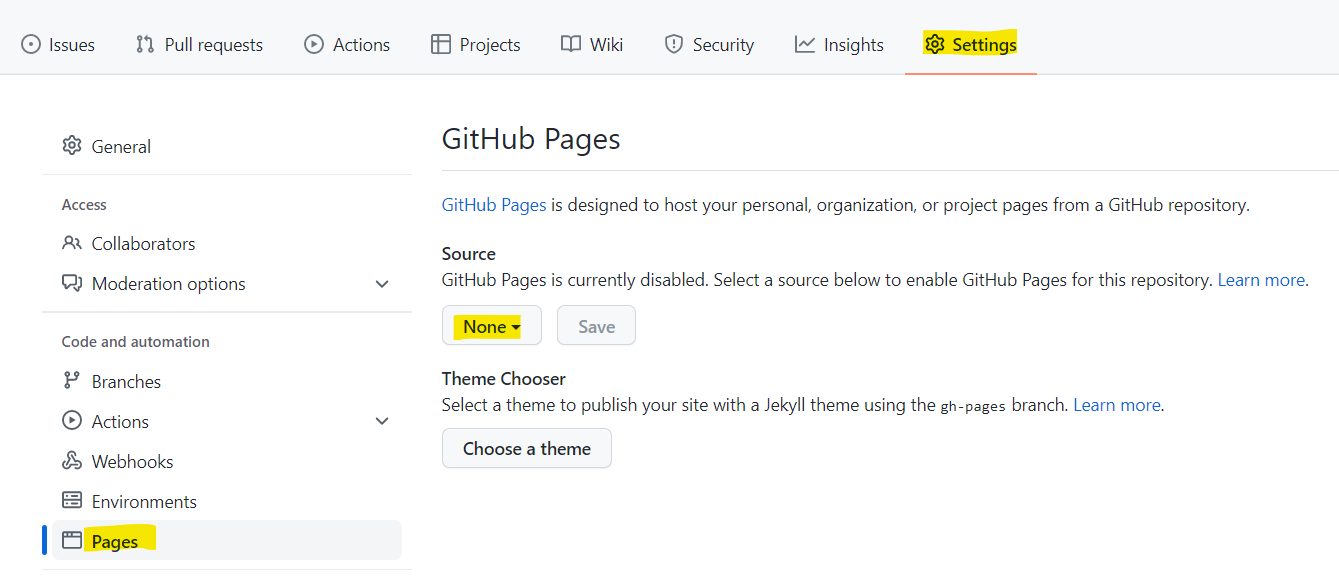Select Pages in the sidebar
This screenshot has width=1339, height=585.
[x=227, y=540]
